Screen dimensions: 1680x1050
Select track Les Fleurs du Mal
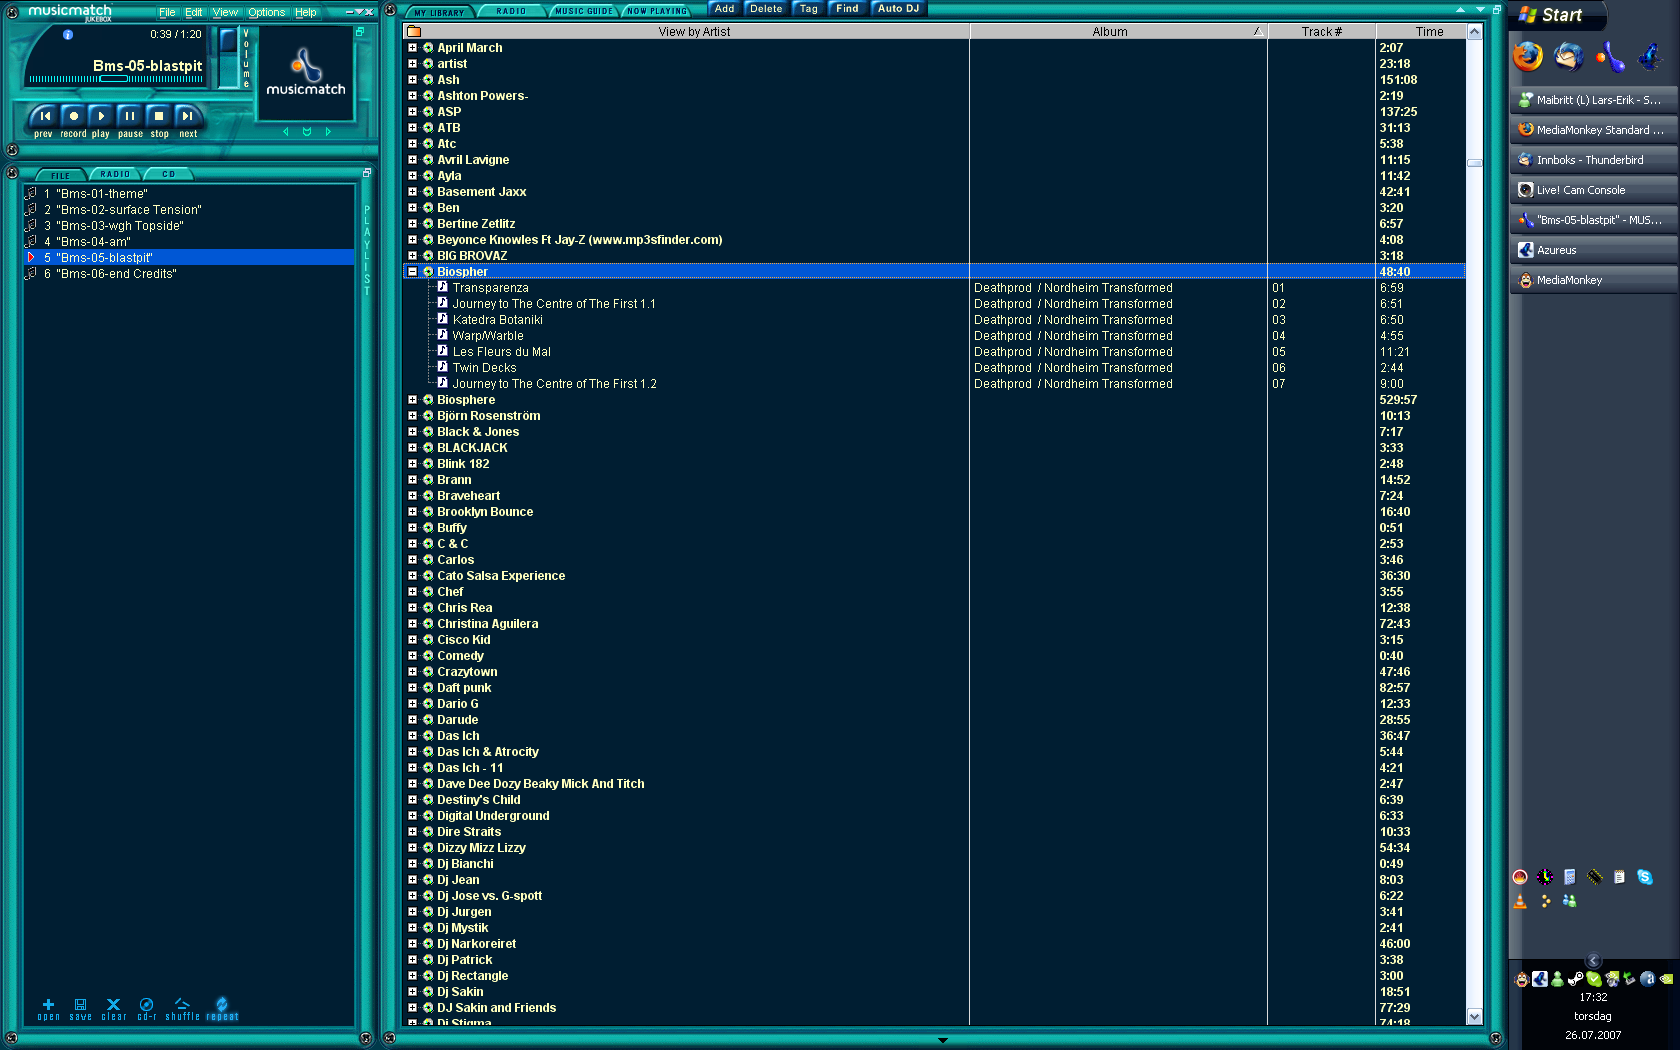(501, 352)
